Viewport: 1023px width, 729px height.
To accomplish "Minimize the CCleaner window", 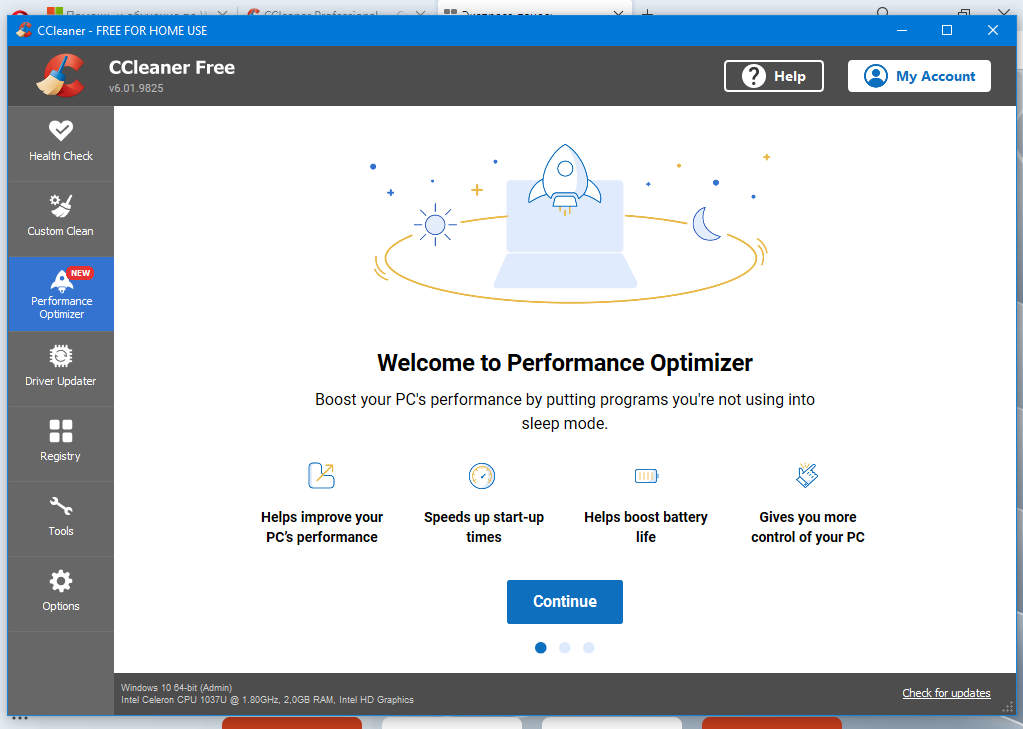I will [902, 30].
